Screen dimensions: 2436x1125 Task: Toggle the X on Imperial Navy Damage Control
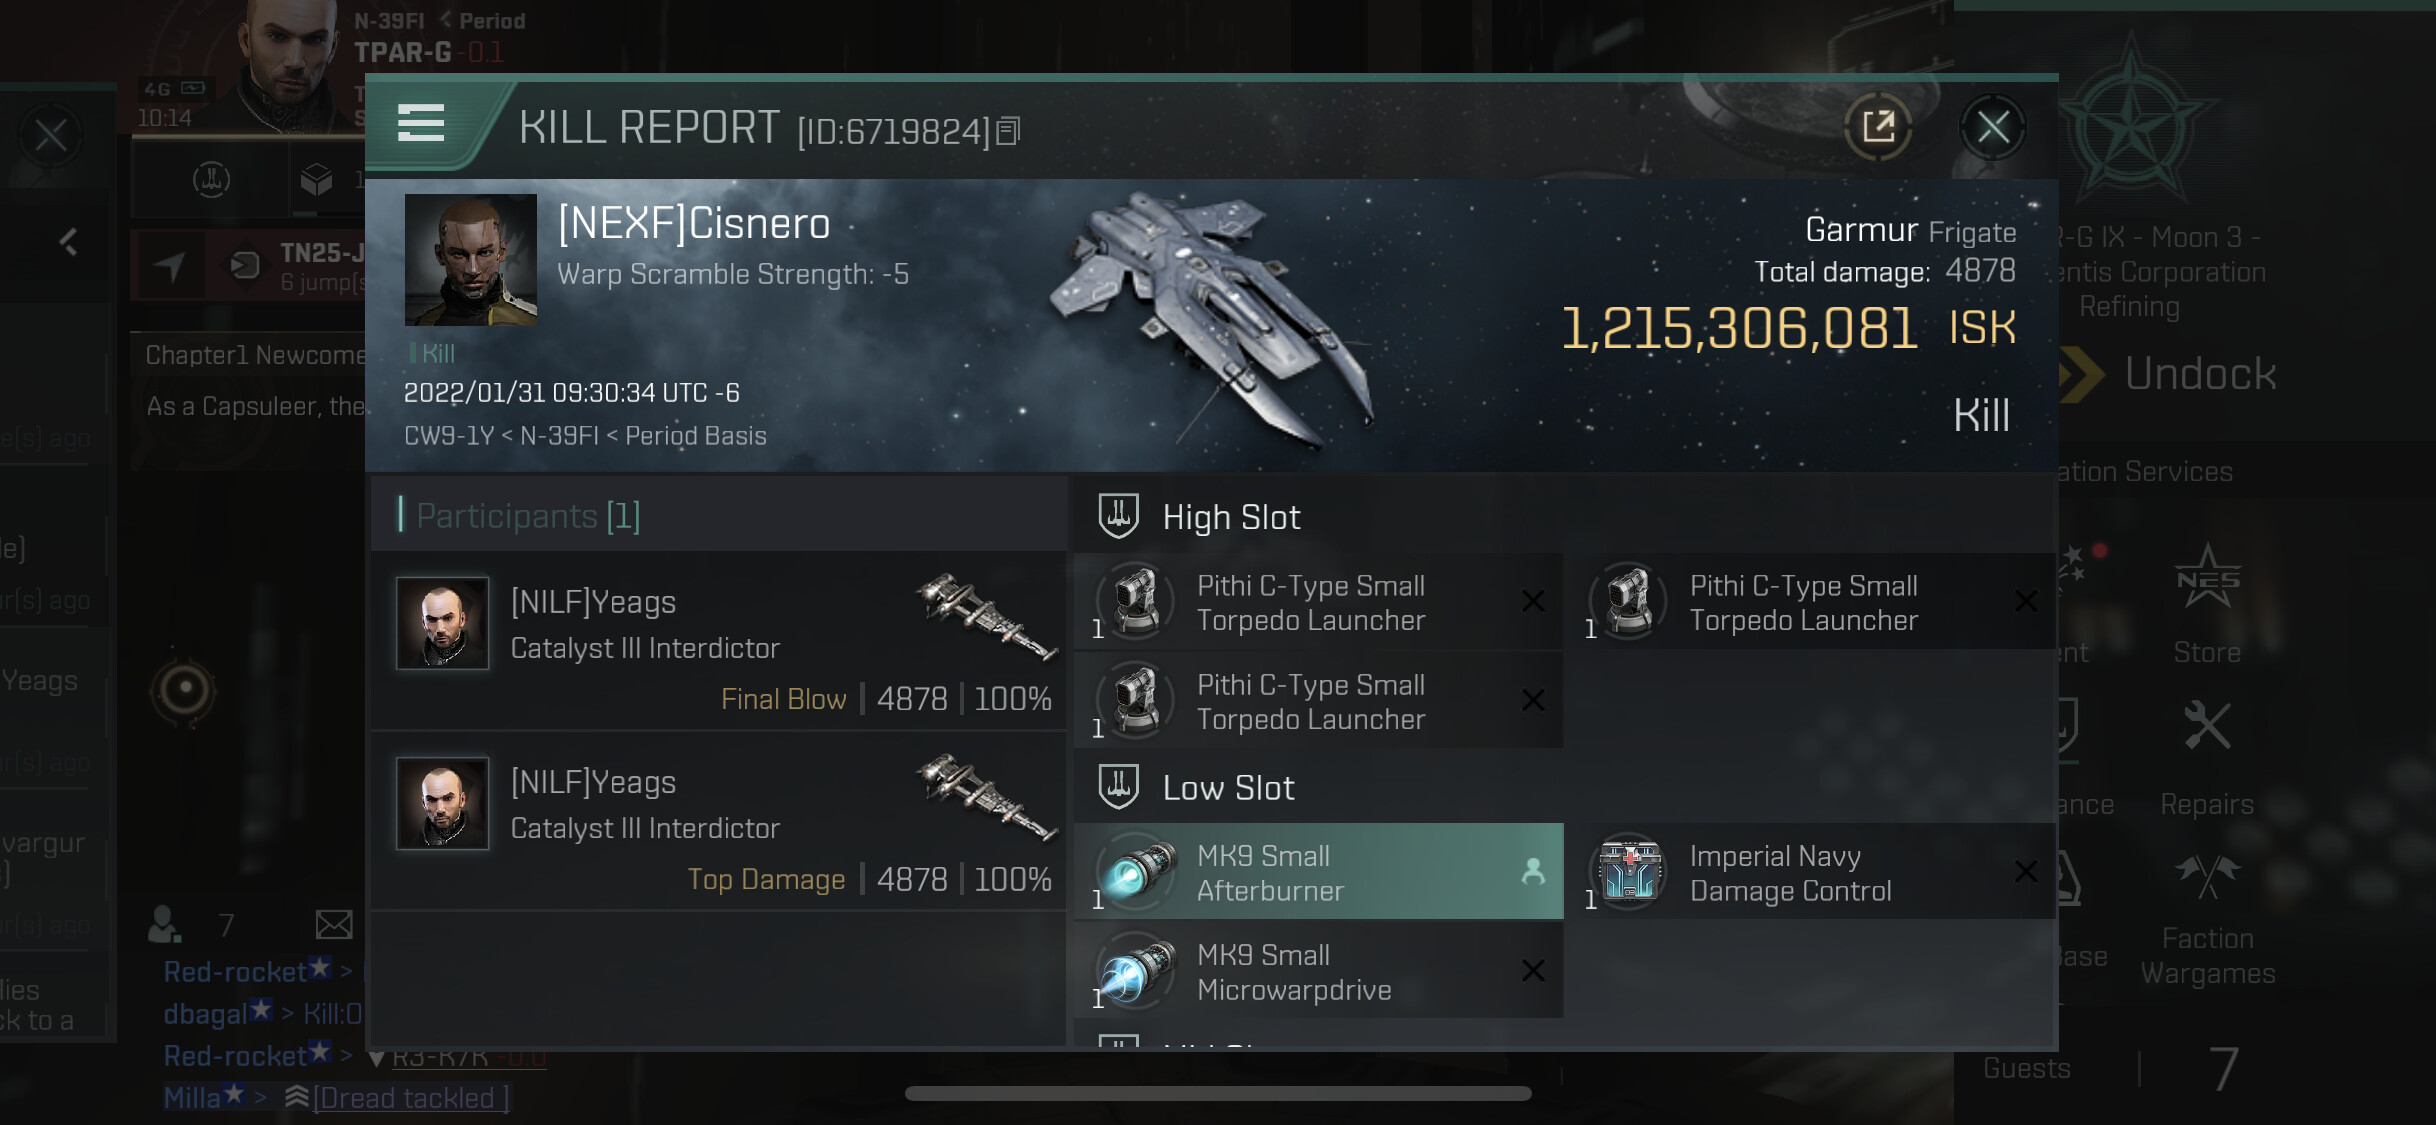tap(2026, 872)
